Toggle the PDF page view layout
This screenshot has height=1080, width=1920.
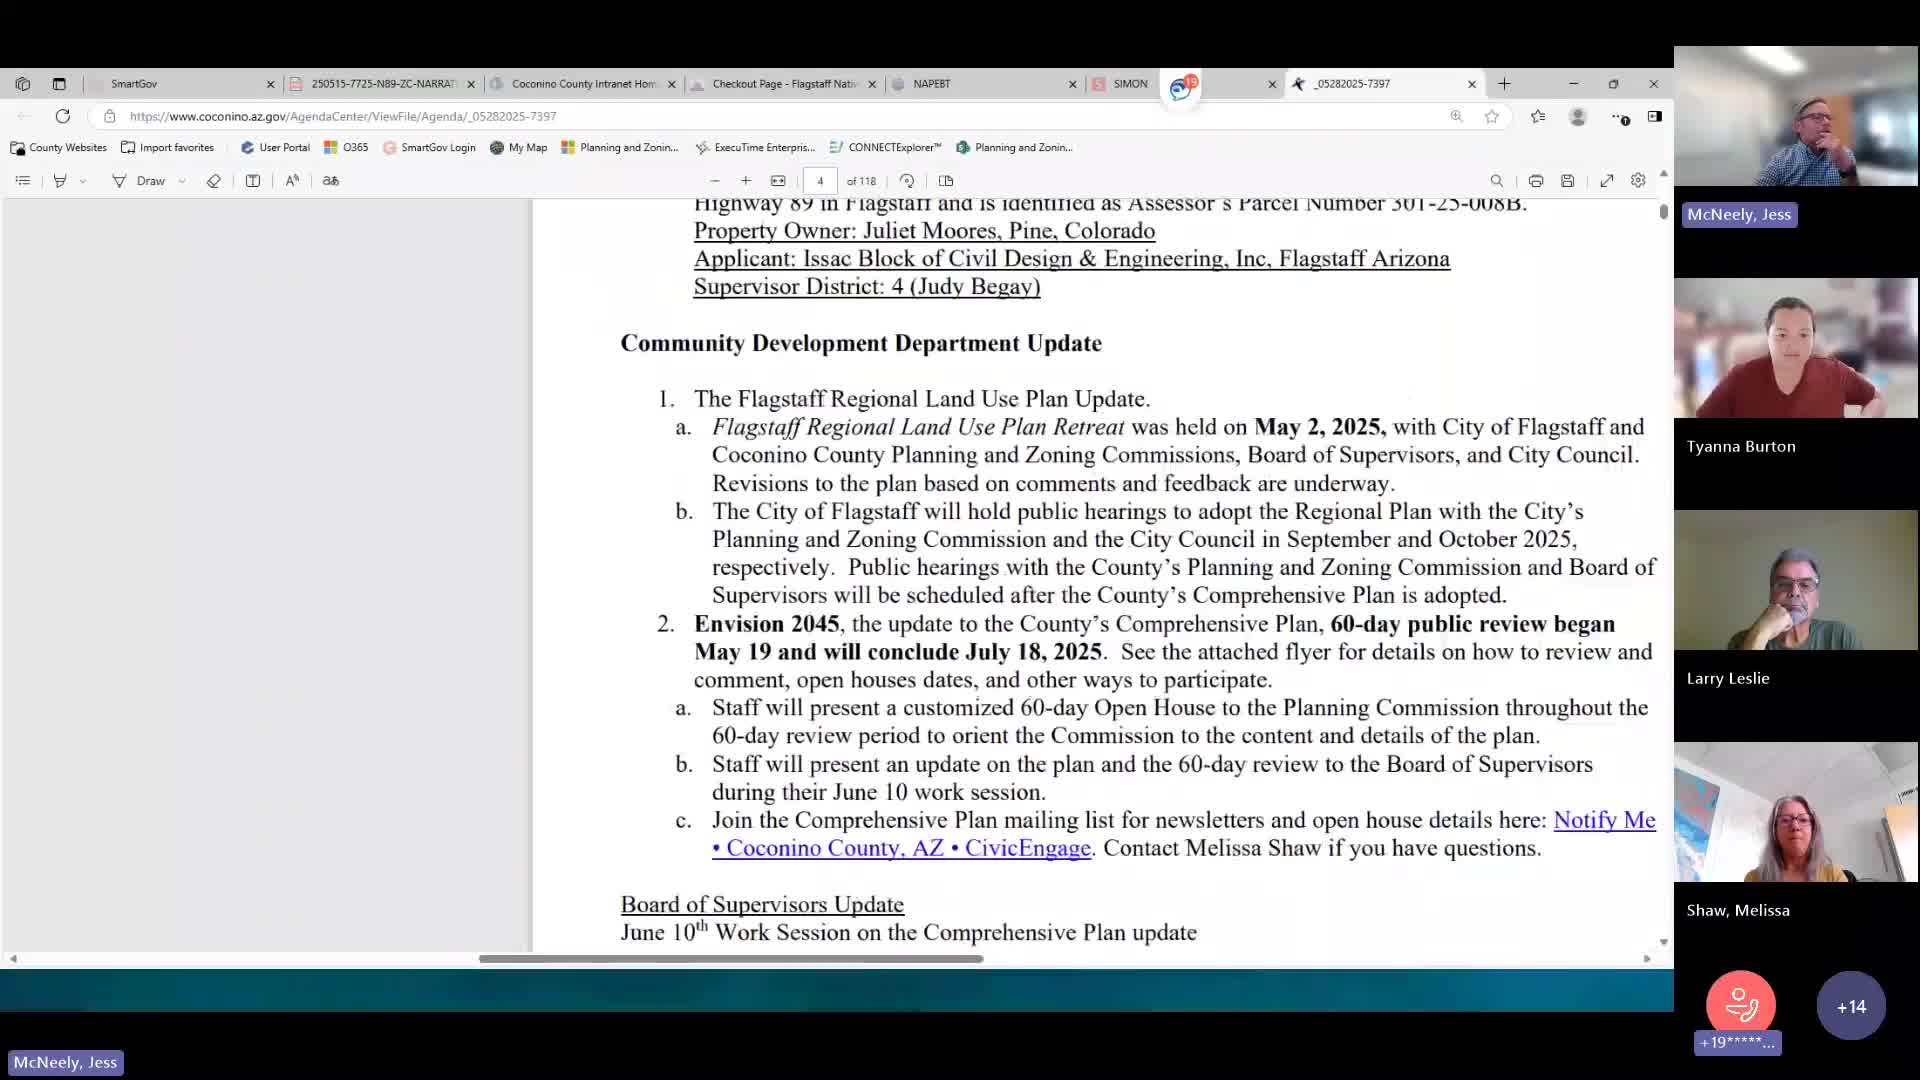point(946,181)
